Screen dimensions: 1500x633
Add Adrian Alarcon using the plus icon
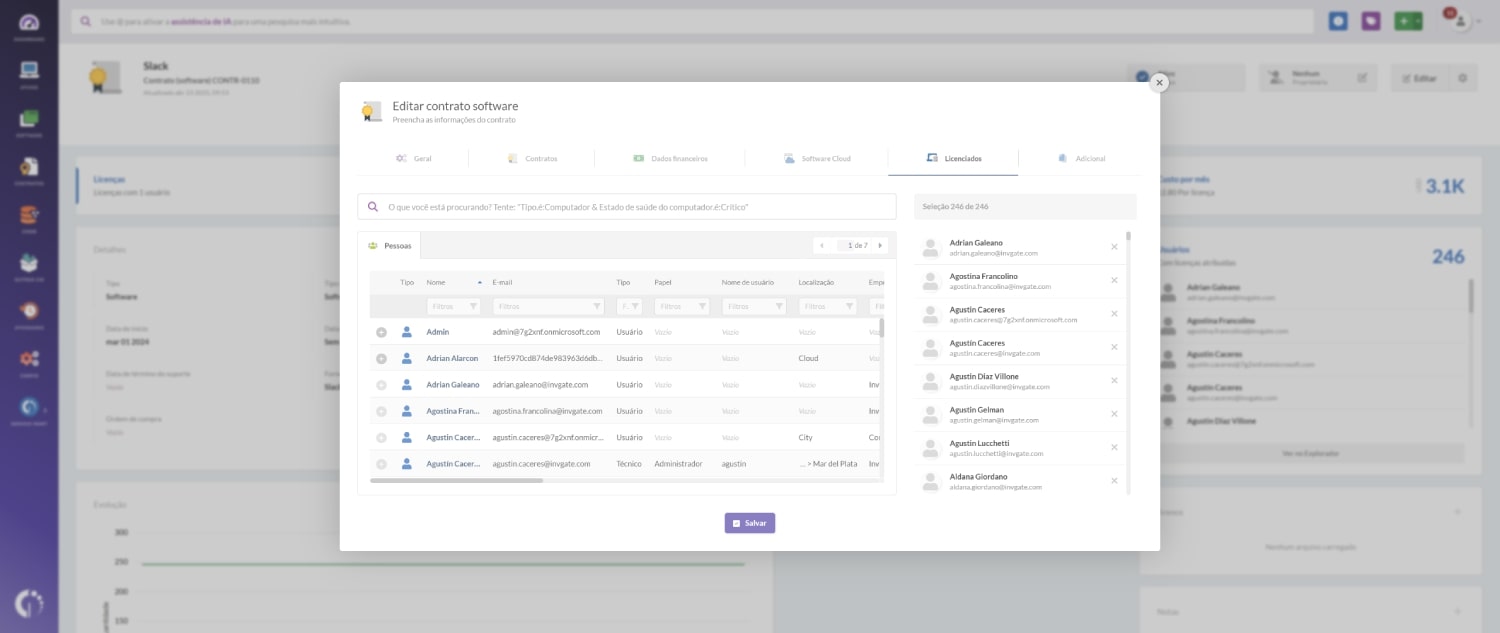coord(381,358)
